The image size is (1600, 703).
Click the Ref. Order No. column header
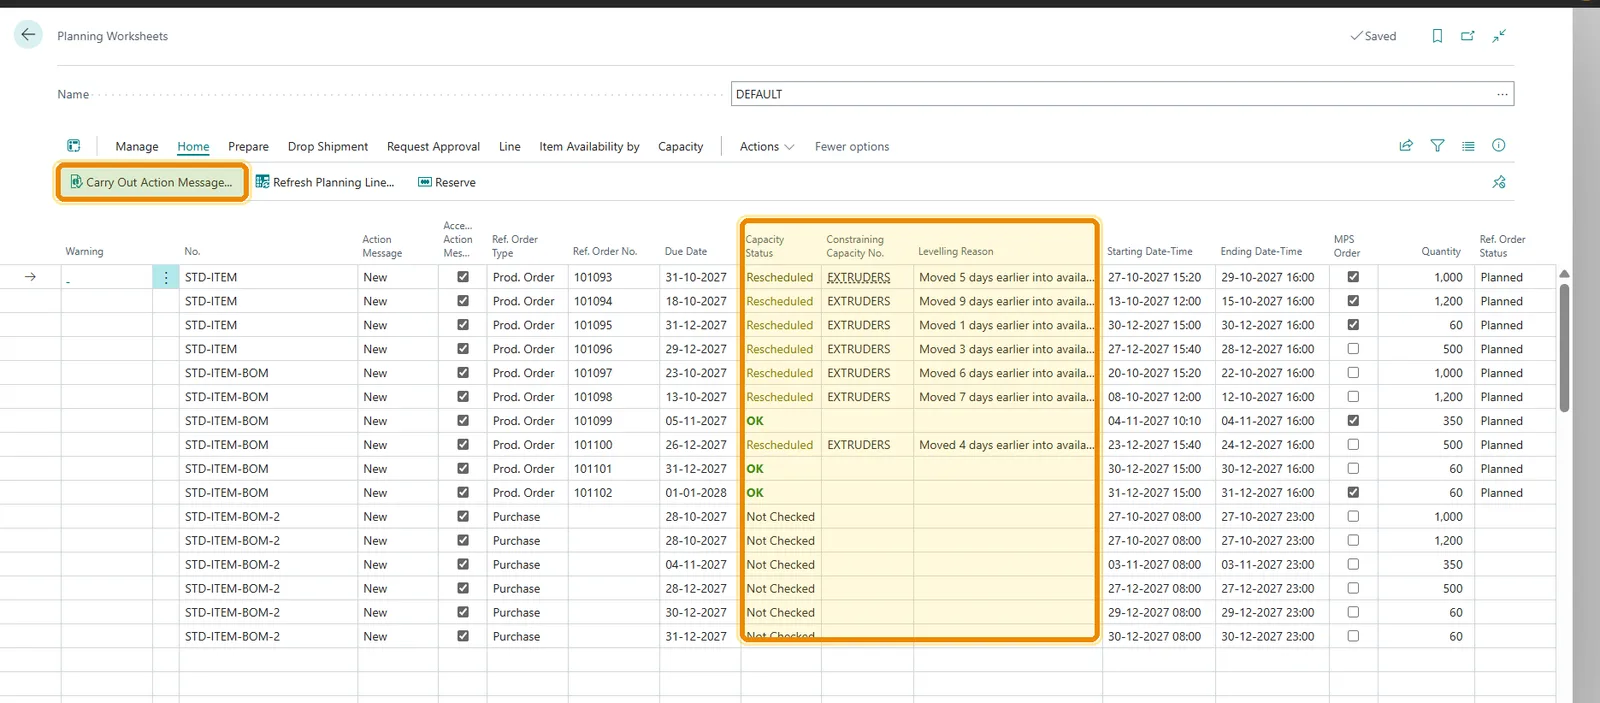(605, 252)
